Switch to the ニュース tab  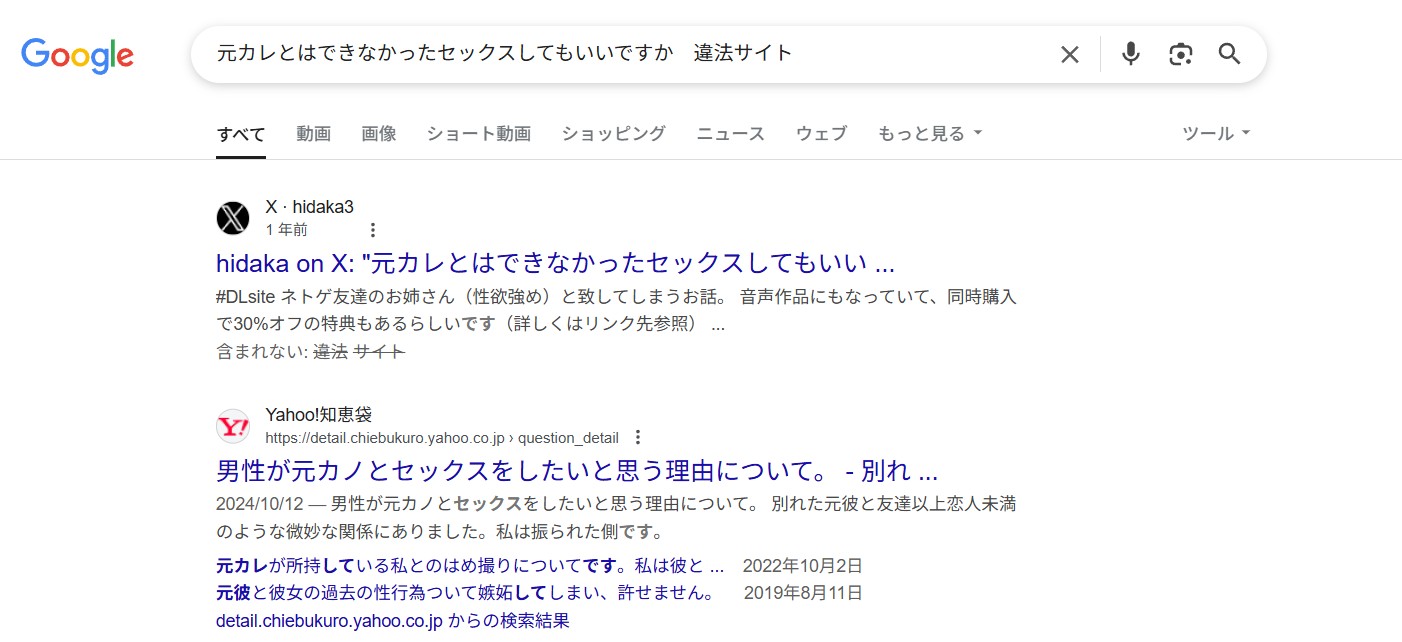(x=730, y=132)
